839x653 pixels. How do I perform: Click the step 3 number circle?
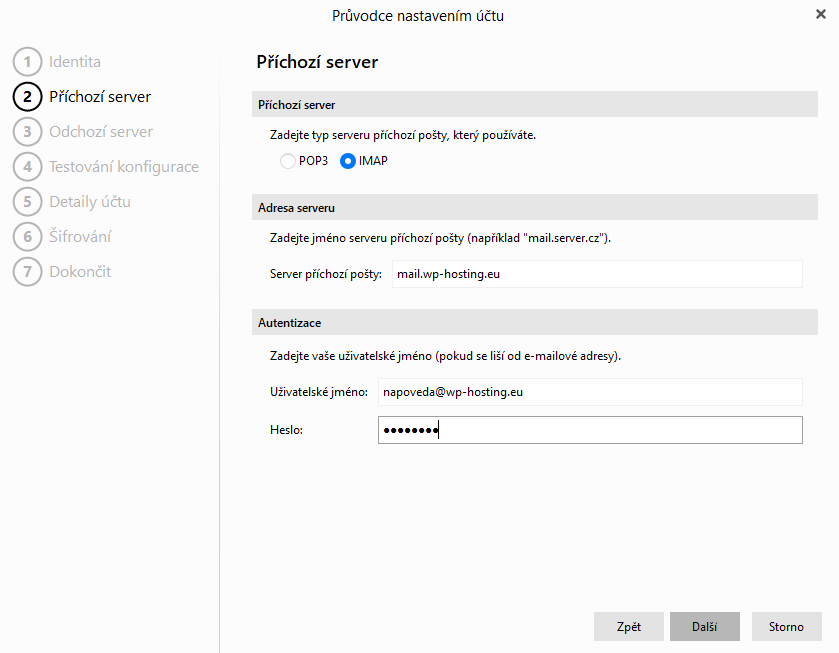pyautogui.click(x=27, y=132)
